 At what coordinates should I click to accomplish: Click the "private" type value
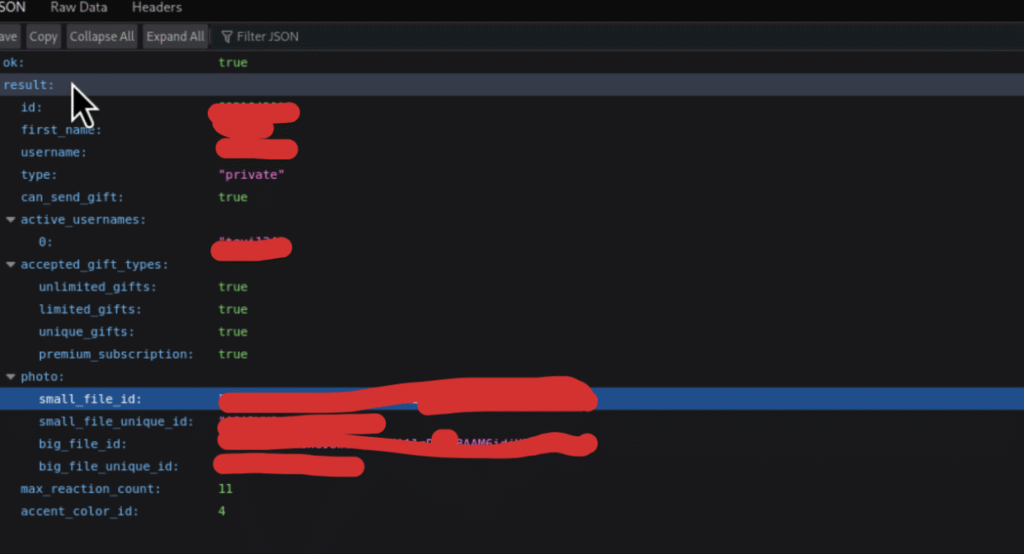pos(252,175)
